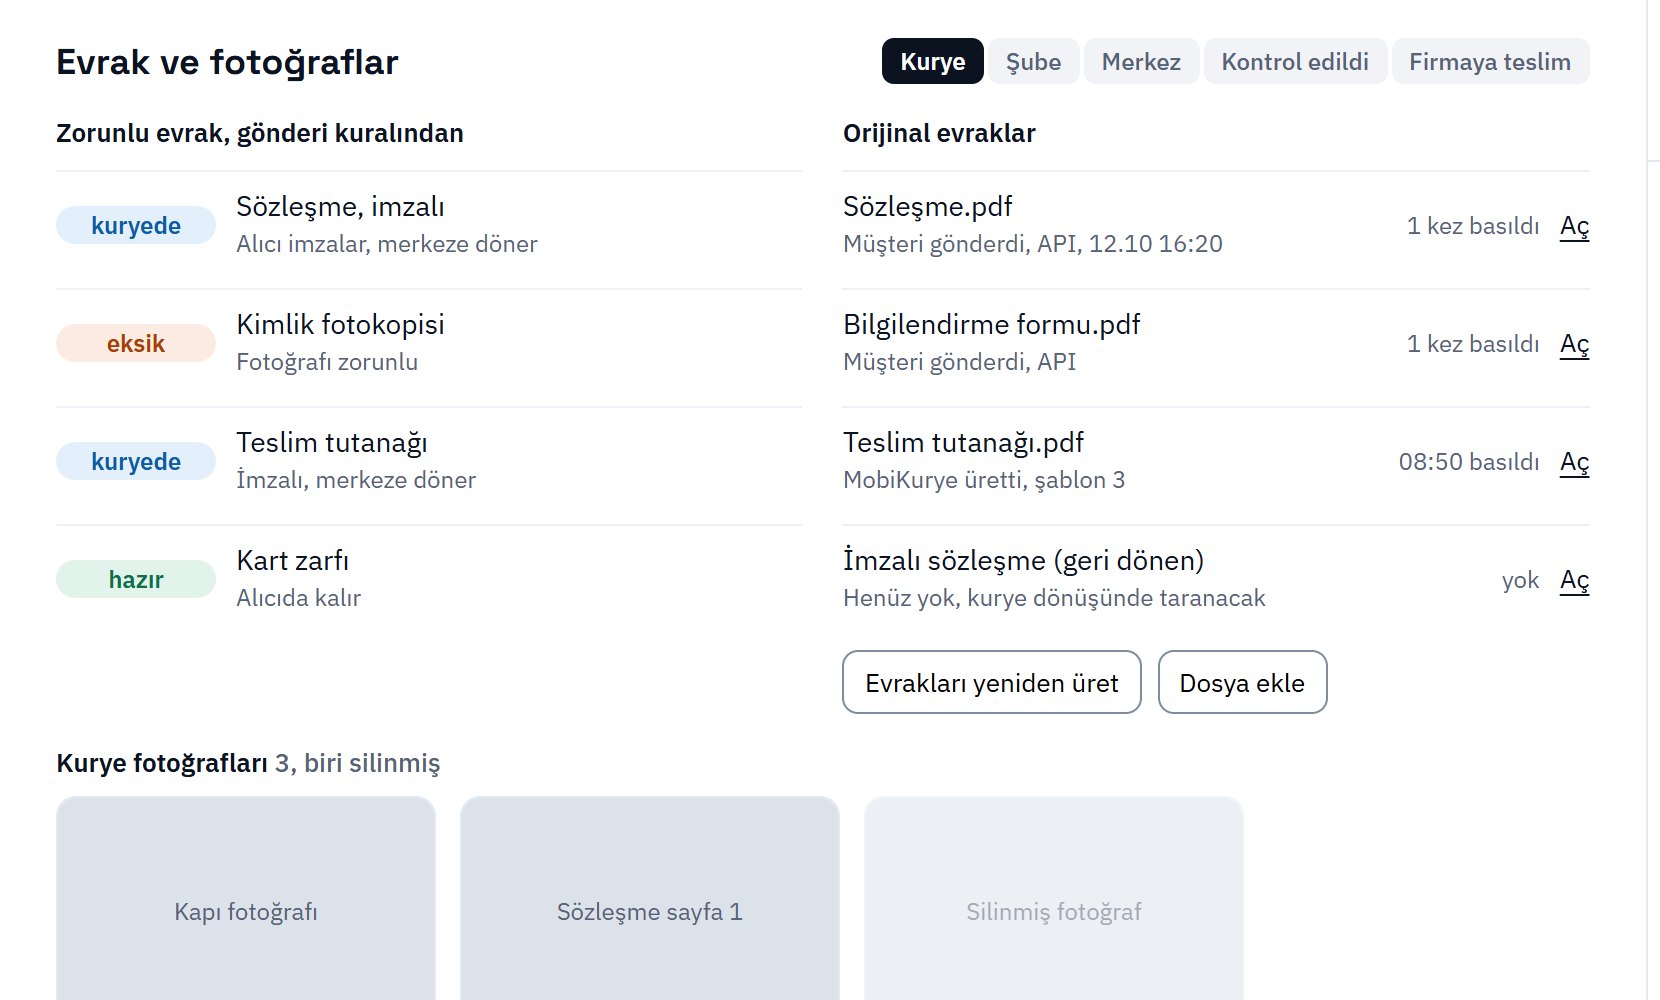Screen dimensions: 1660x1000
Task: Open Bilgilendirme formu.pdf with Aç link
Action: tap(1574, 344)
